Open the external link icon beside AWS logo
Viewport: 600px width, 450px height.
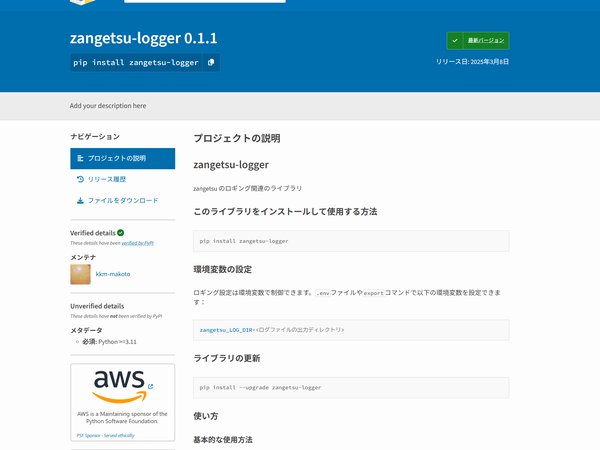click(x=150, y=386)
